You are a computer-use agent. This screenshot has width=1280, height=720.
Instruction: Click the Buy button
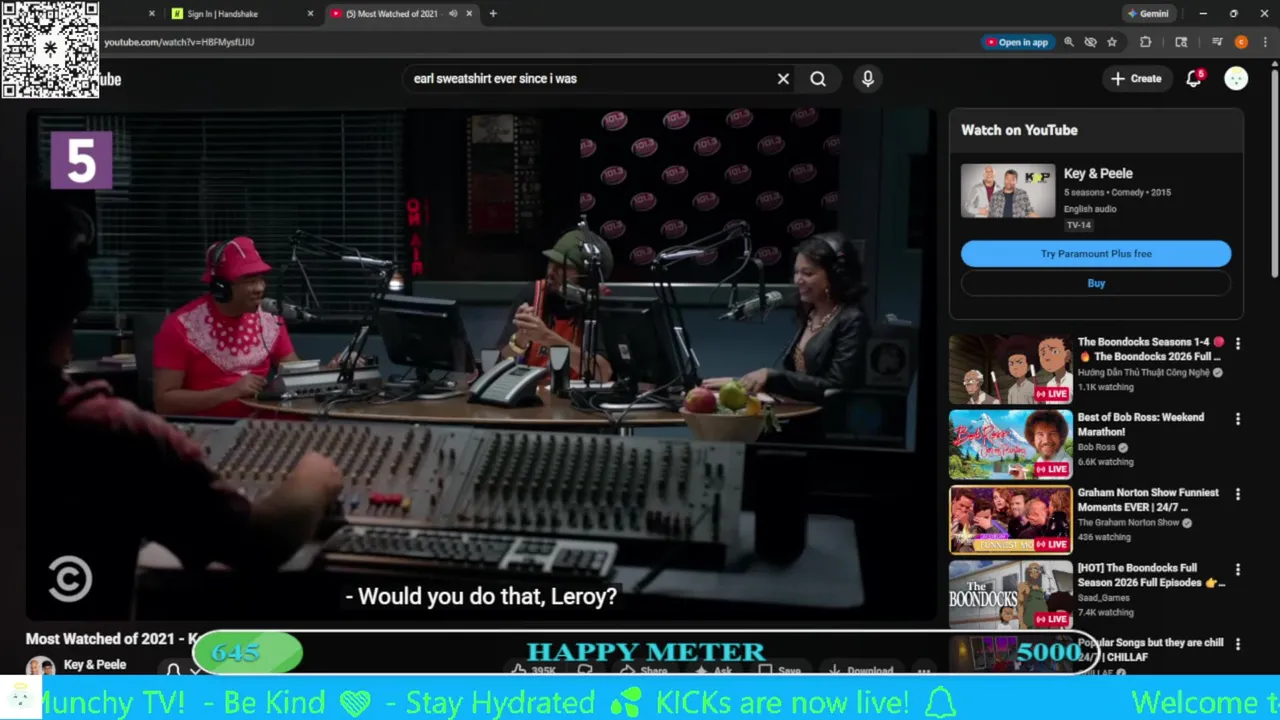[x=1096, y=283]
